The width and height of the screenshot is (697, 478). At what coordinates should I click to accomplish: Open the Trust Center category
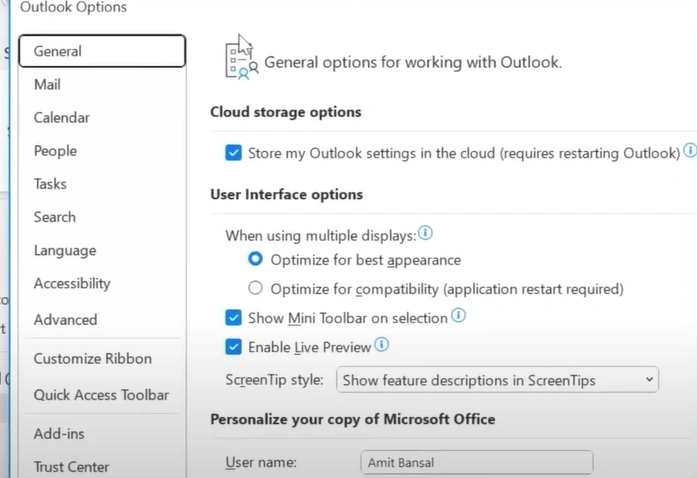click(x=71, y=467)
